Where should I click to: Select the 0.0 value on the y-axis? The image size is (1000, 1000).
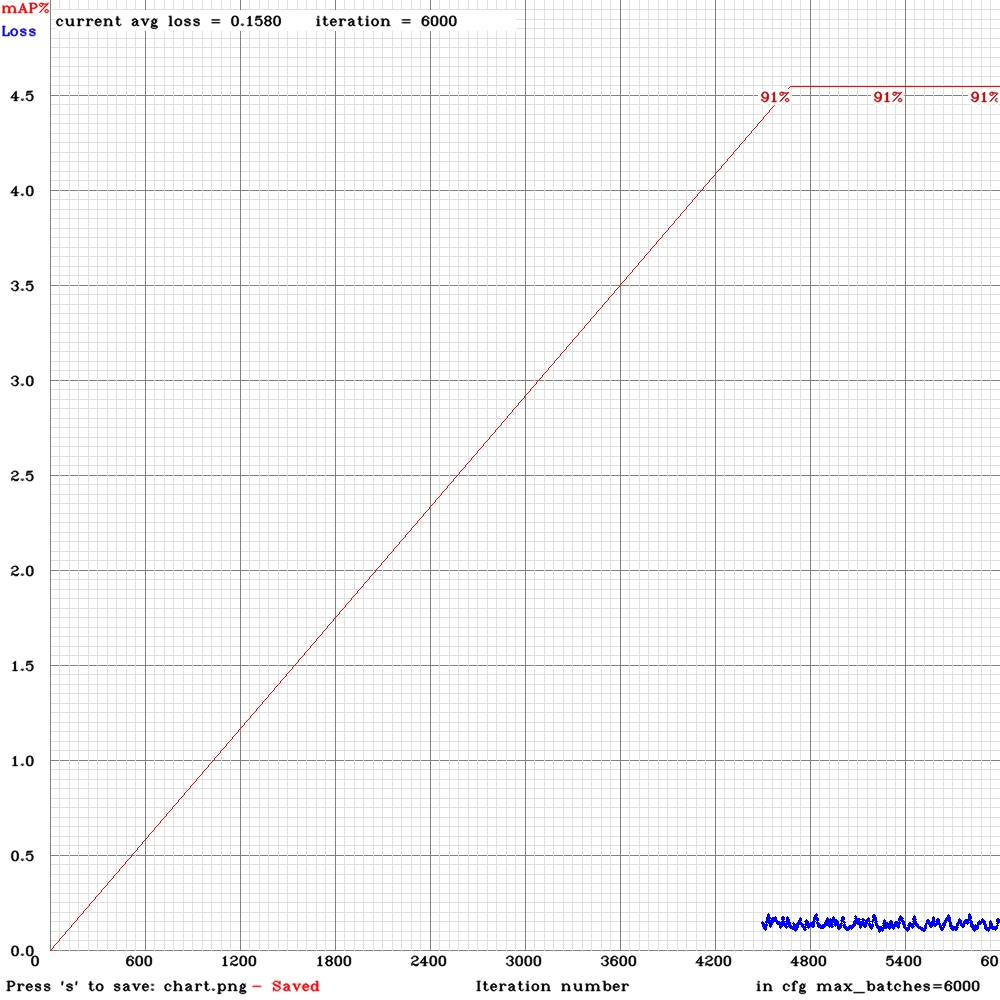pos(20,948)
